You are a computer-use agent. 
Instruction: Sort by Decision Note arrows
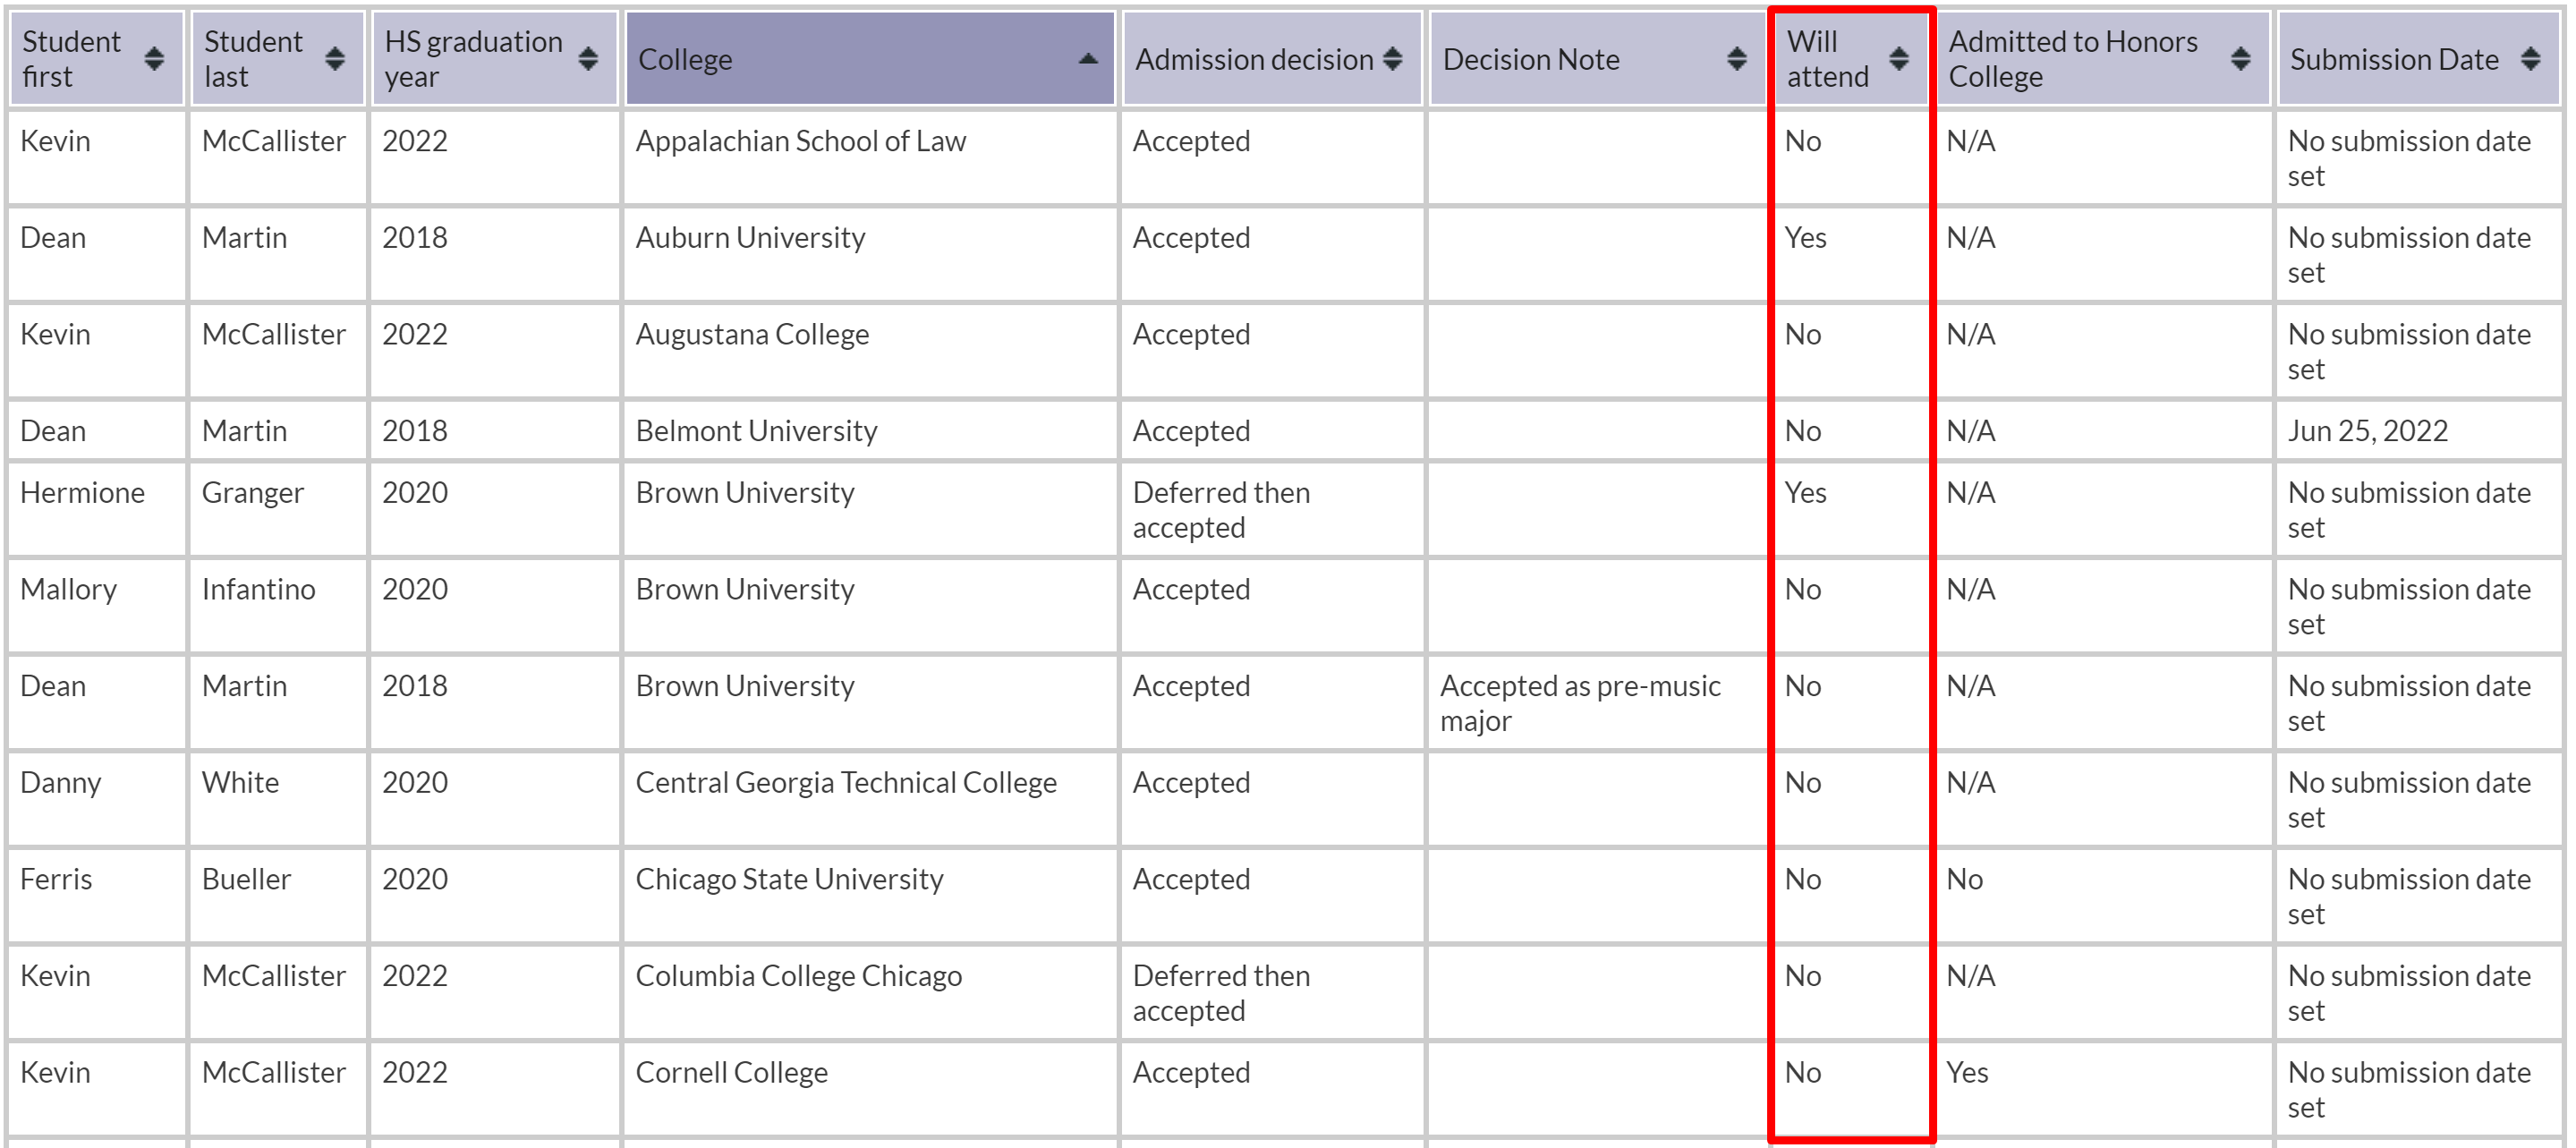pyautogui.click(x=1737, y=59)
